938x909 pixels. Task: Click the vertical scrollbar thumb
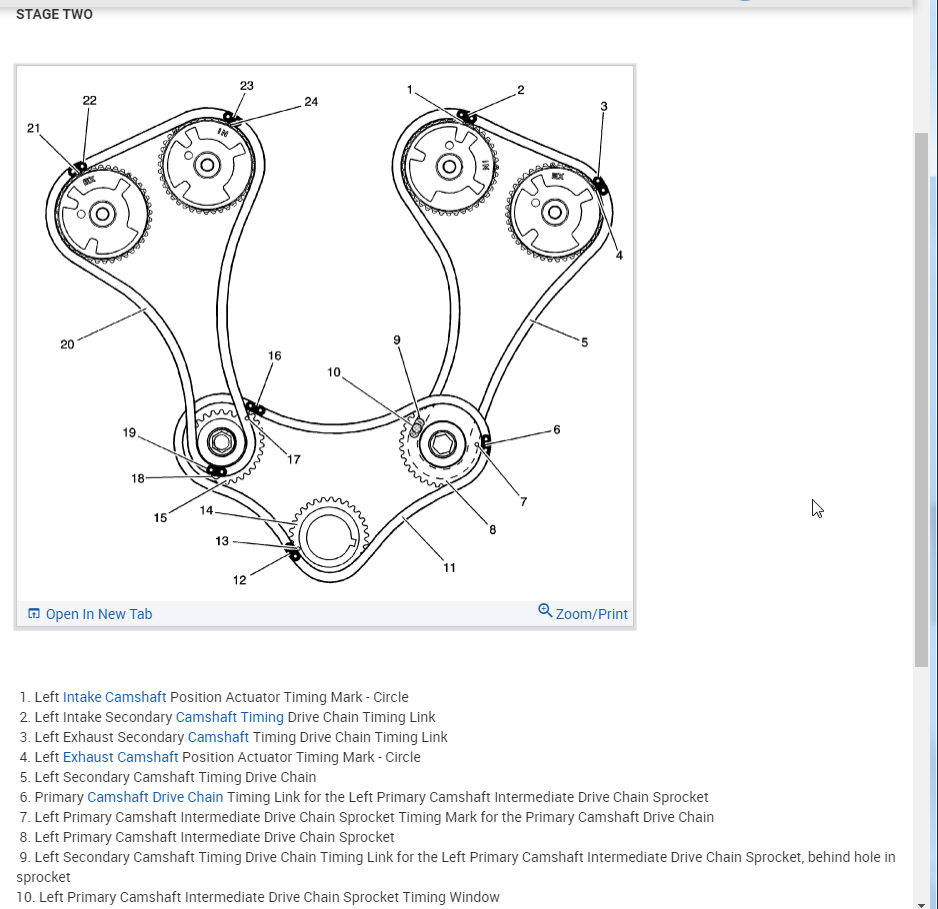921,400
